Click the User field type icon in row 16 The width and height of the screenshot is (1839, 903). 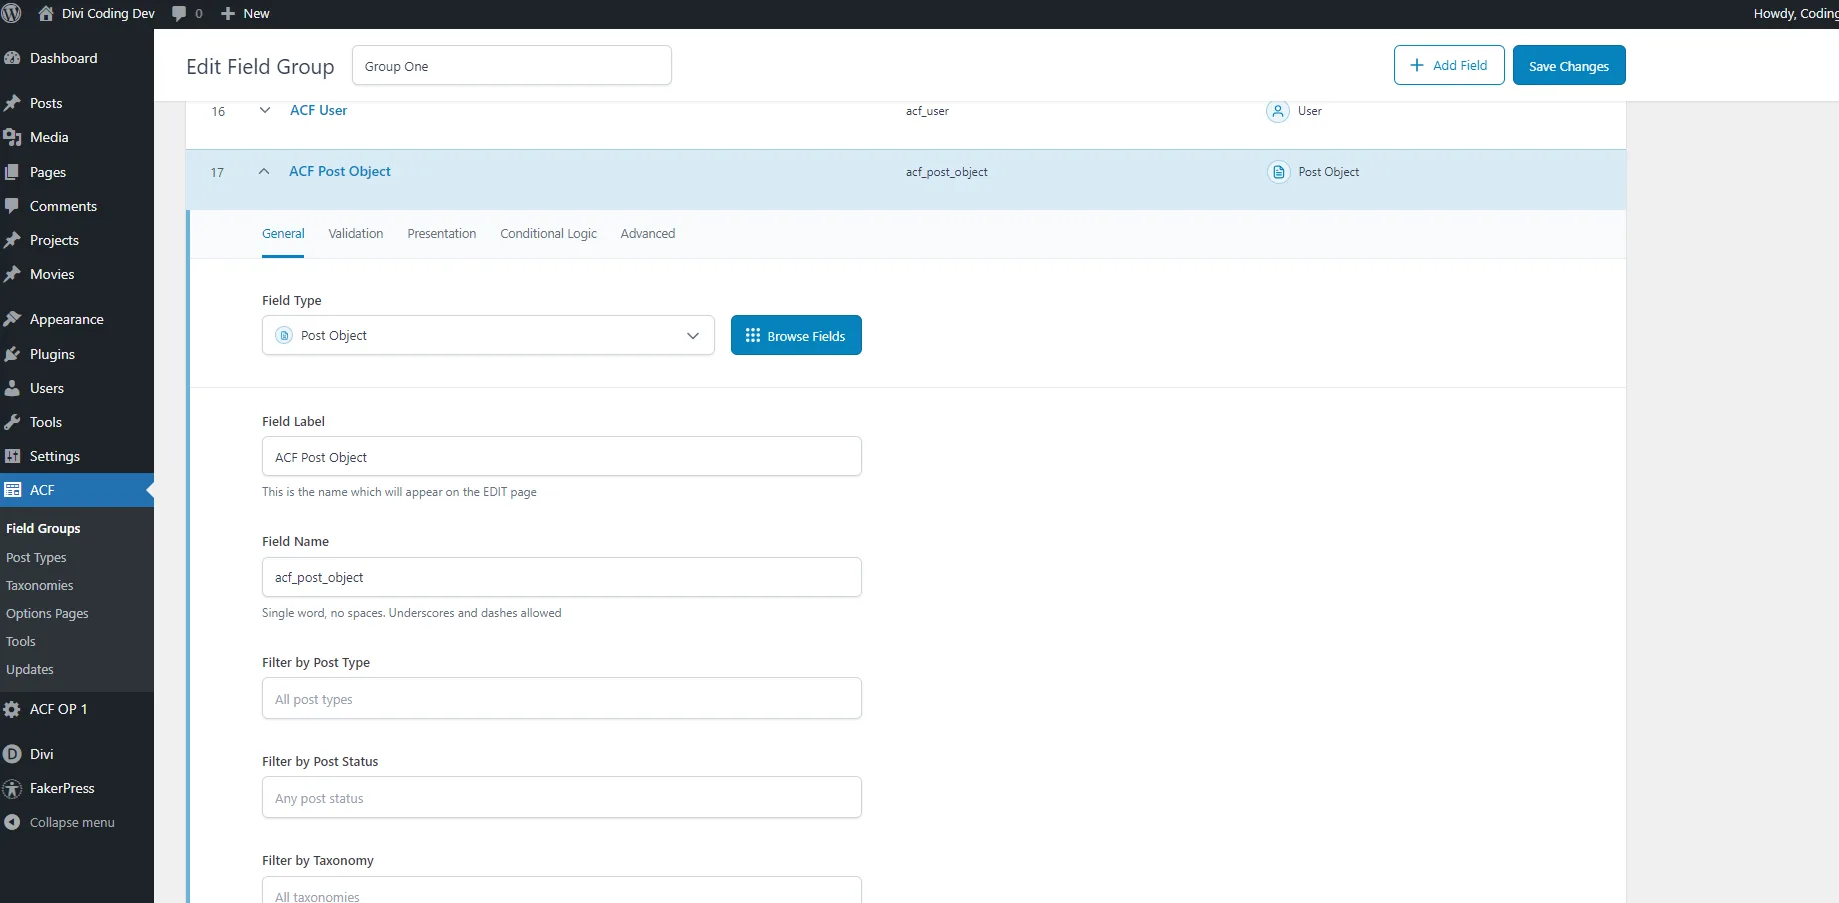[1277, 111]
